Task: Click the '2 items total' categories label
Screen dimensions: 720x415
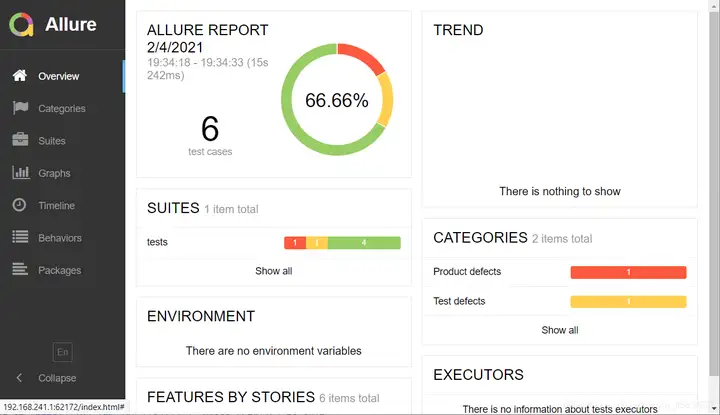Action: pos(562,239)
